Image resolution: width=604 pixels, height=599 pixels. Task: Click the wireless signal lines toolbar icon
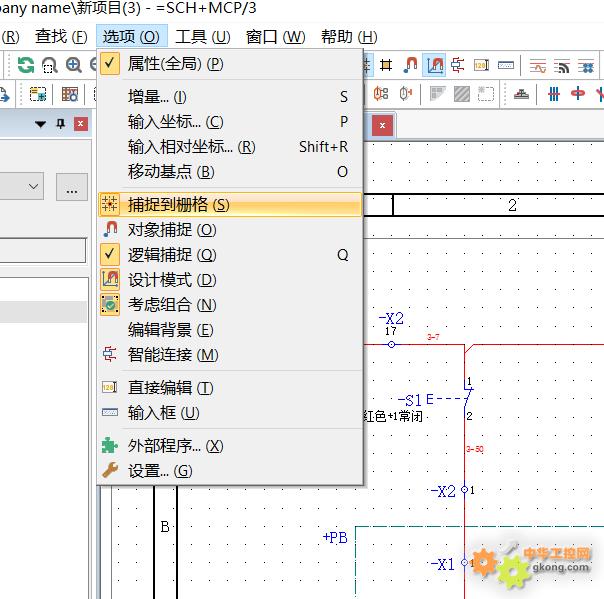coord(562,66)
